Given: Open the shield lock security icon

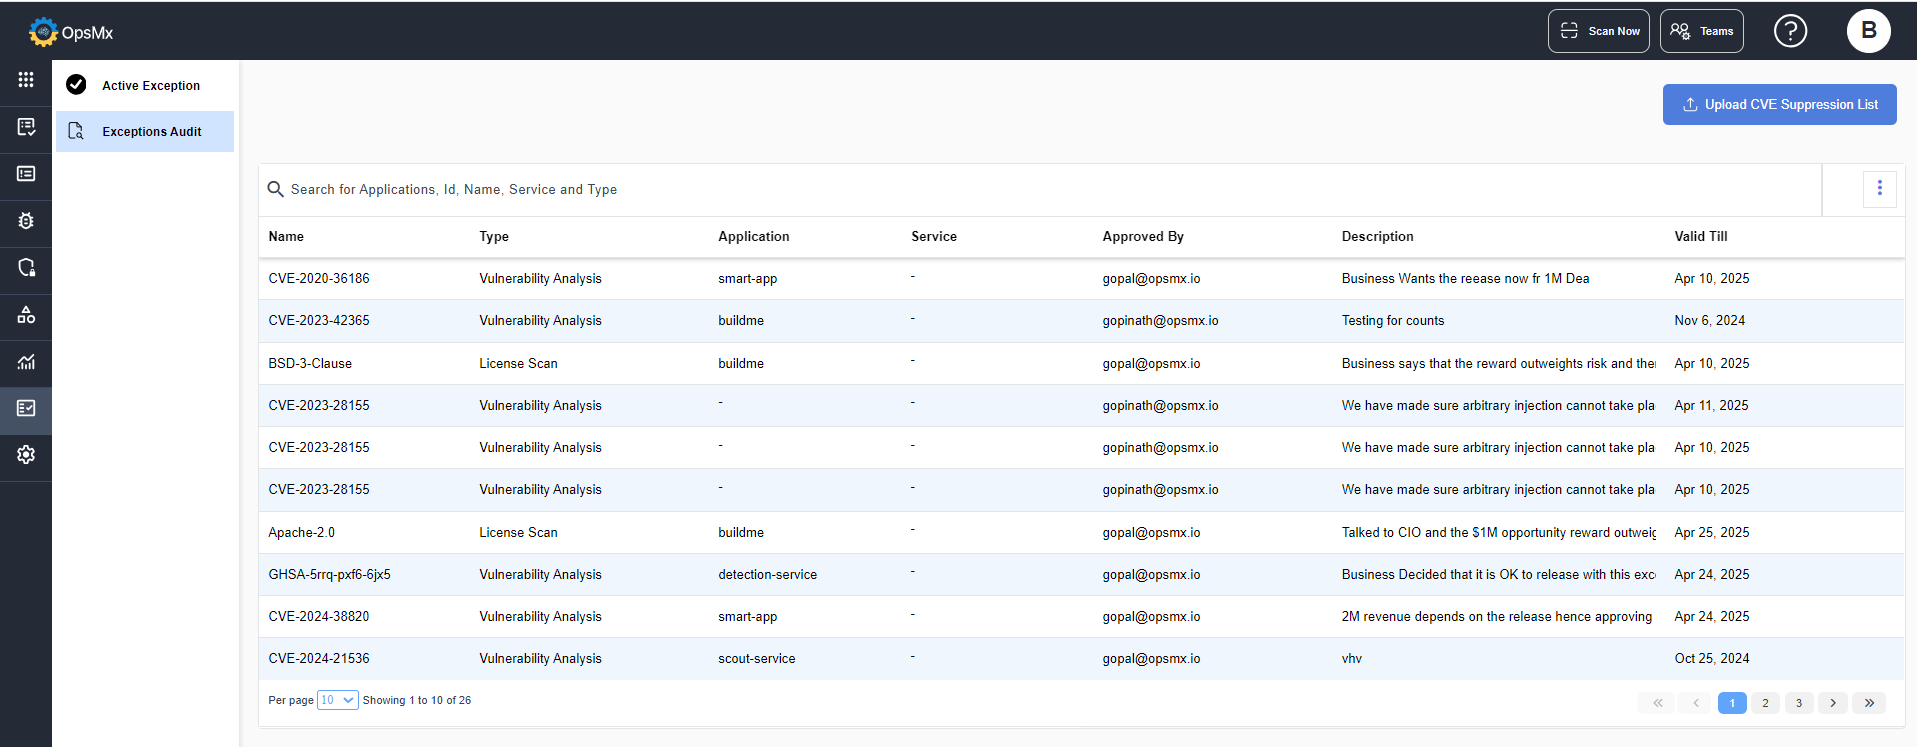Looking at the screenshot, I should tap(26, 268).
